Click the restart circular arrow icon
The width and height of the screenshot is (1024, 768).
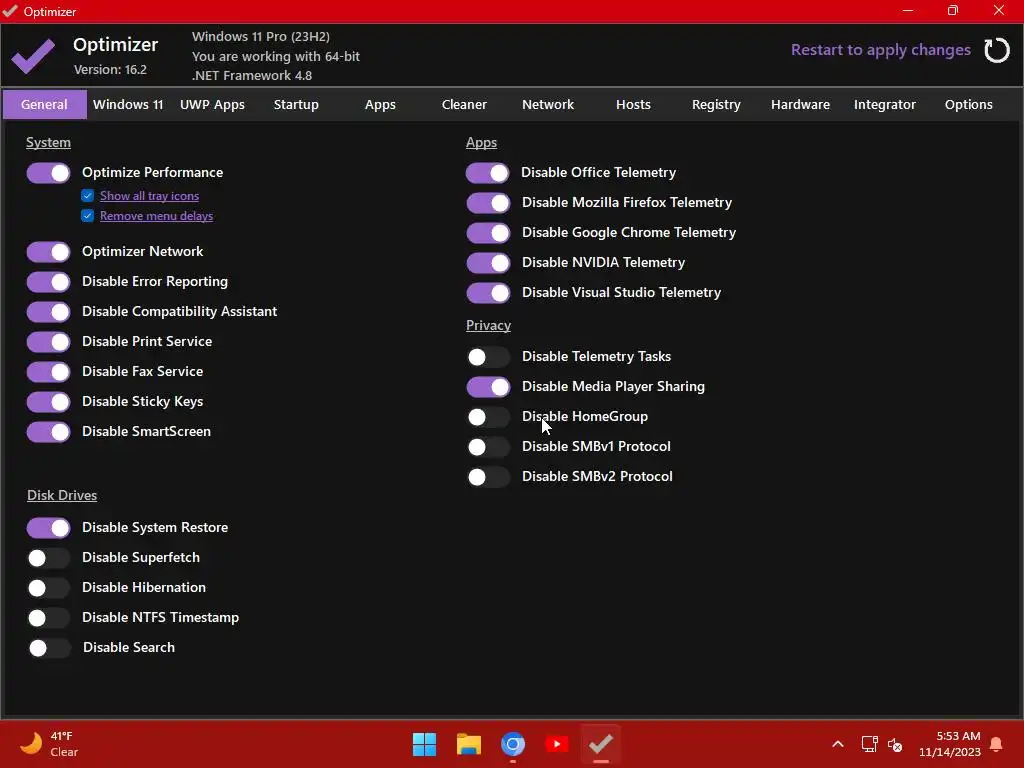(x=997, y=50)
